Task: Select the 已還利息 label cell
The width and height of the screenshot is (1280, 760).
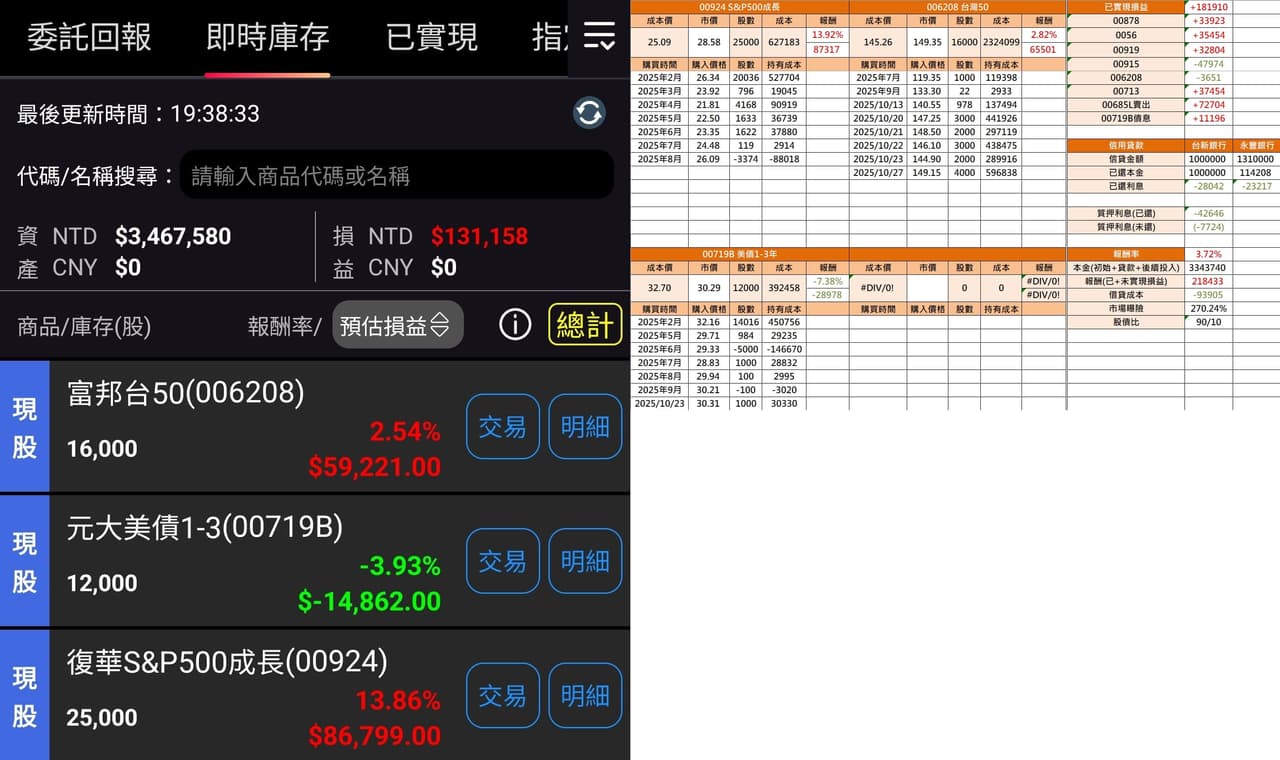Action: pos(1125,186)
